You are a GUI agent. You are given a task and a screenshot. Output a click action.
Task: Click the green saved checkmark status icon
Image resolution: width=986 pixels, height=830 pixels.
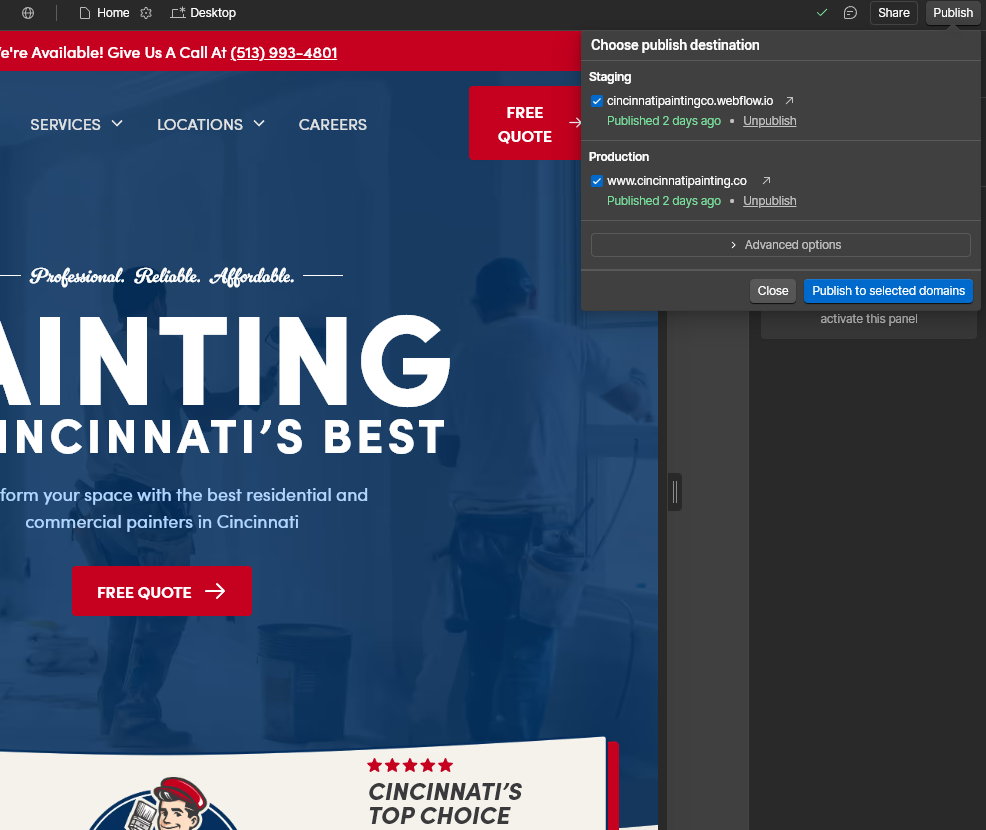pyautogui.click(x=821, y=13)
